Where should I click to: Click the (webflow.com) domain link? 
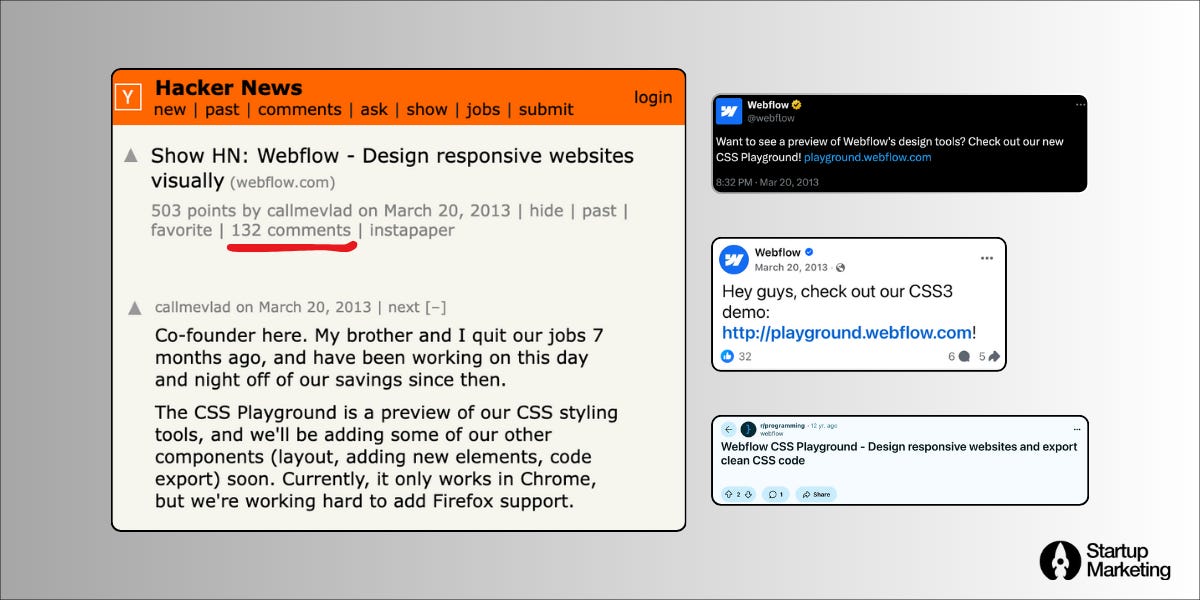click(283, 183)
